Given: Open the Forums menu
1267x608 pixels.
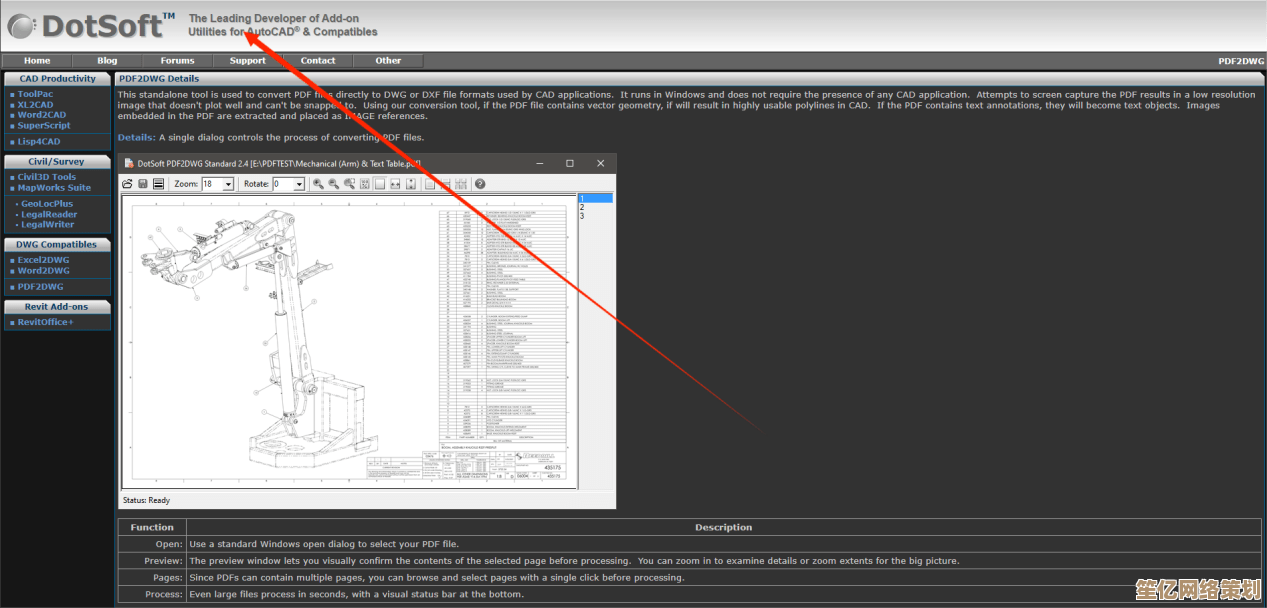Looking at the screenshot, I should [x=178, y=61].
